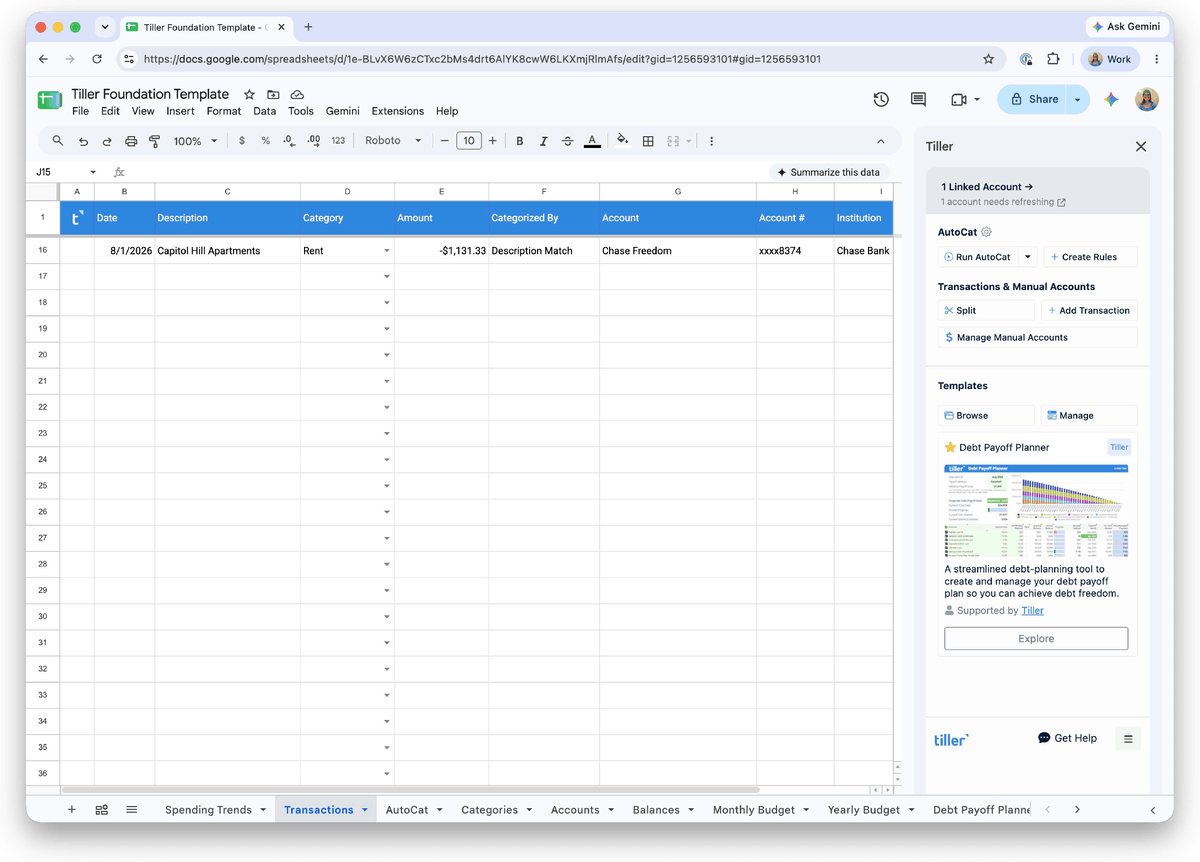Open the zoom level dropdown
Viewport: 1200px width, 862px height.
pos(195,141)
